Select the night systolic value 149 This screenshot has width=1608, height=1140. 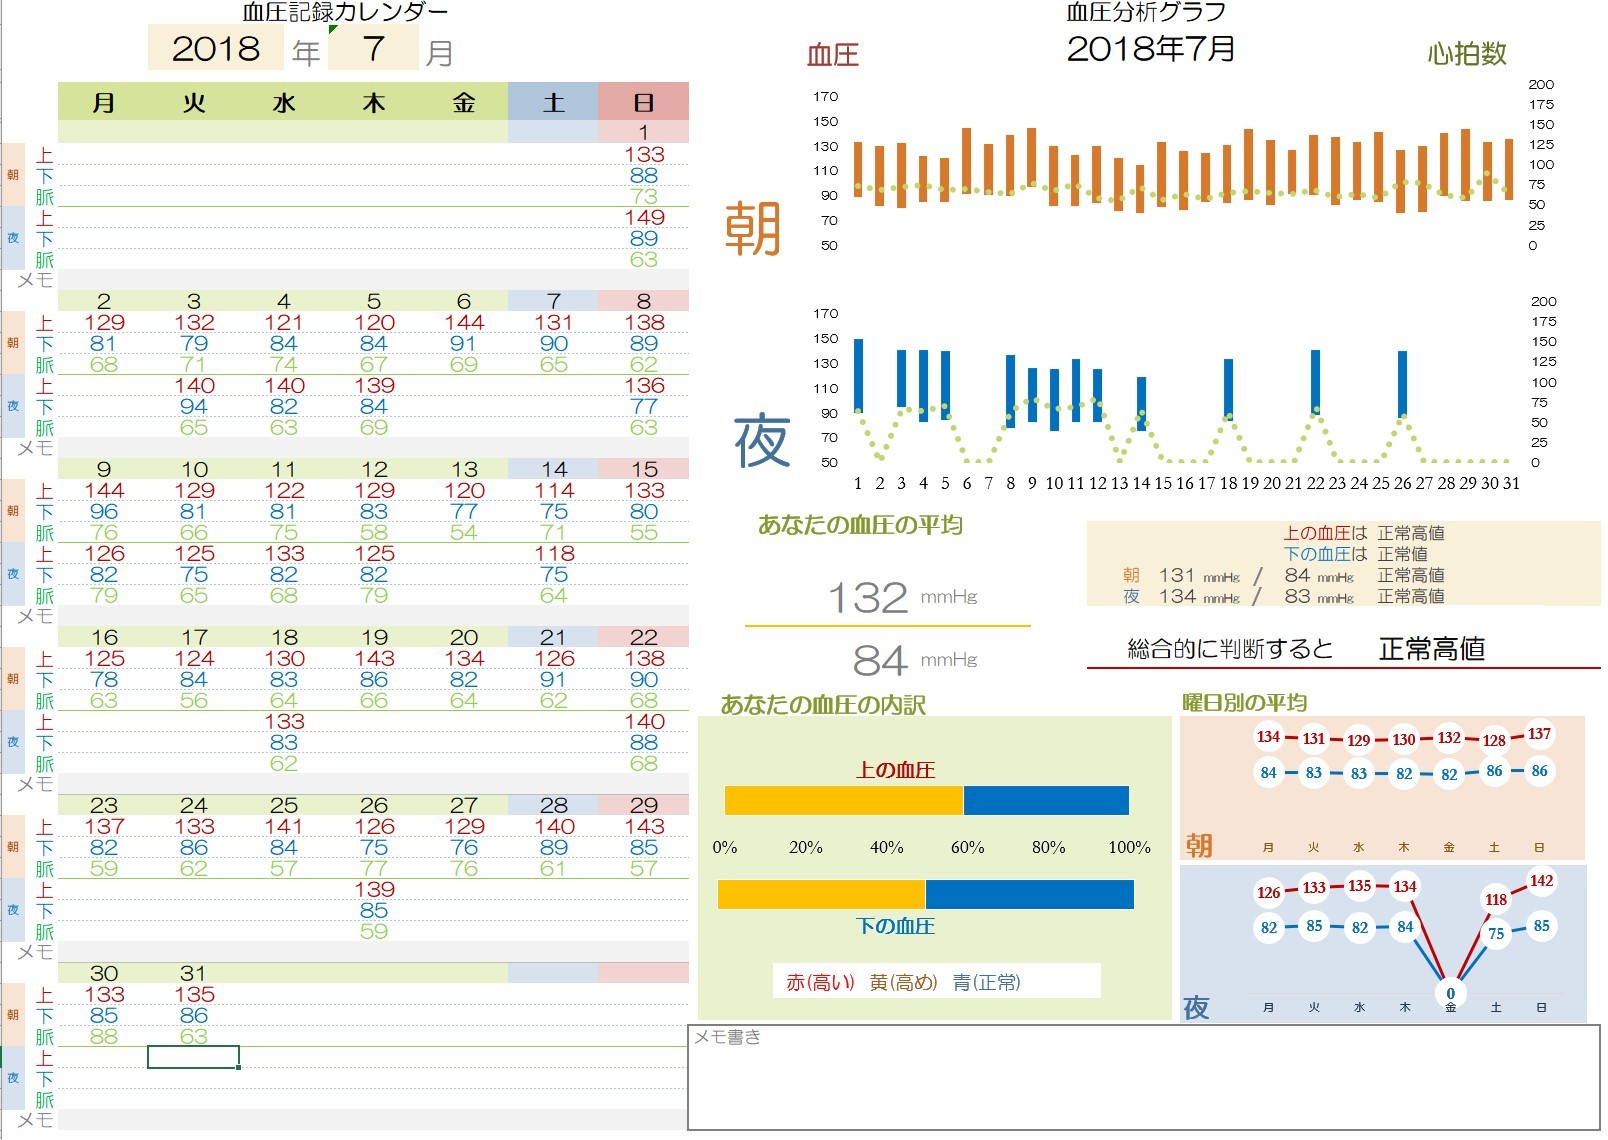(x=644, y=217)
